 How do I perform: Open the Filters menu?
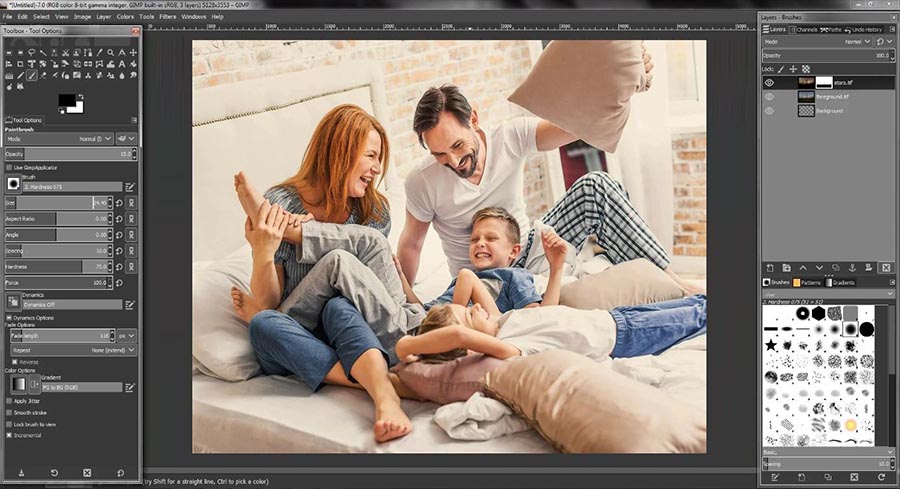[165, 17]
